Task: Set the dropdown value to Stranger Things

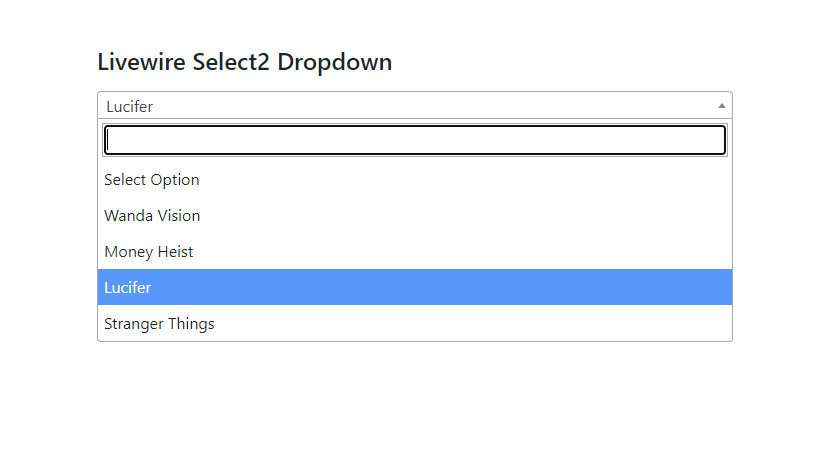Action: 415,323
